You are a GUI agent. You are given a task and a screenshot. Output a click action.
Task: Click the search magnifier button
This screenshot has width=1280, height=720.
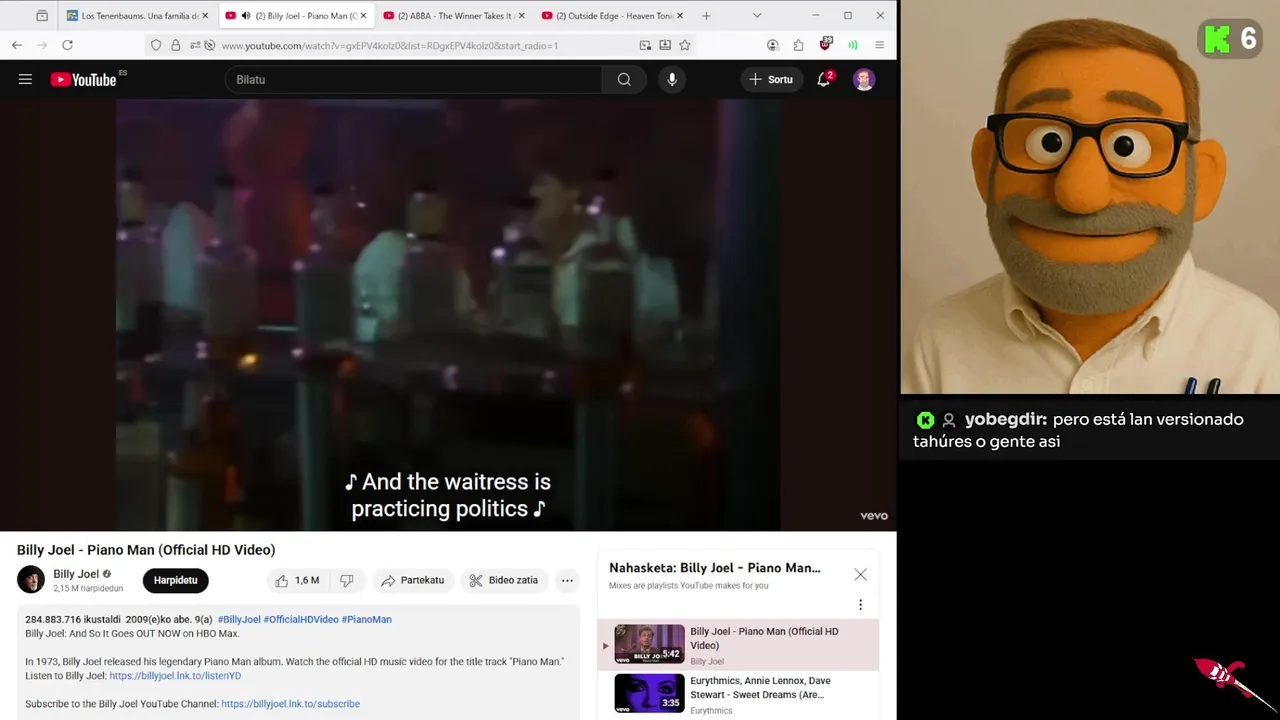pos(624,80)
